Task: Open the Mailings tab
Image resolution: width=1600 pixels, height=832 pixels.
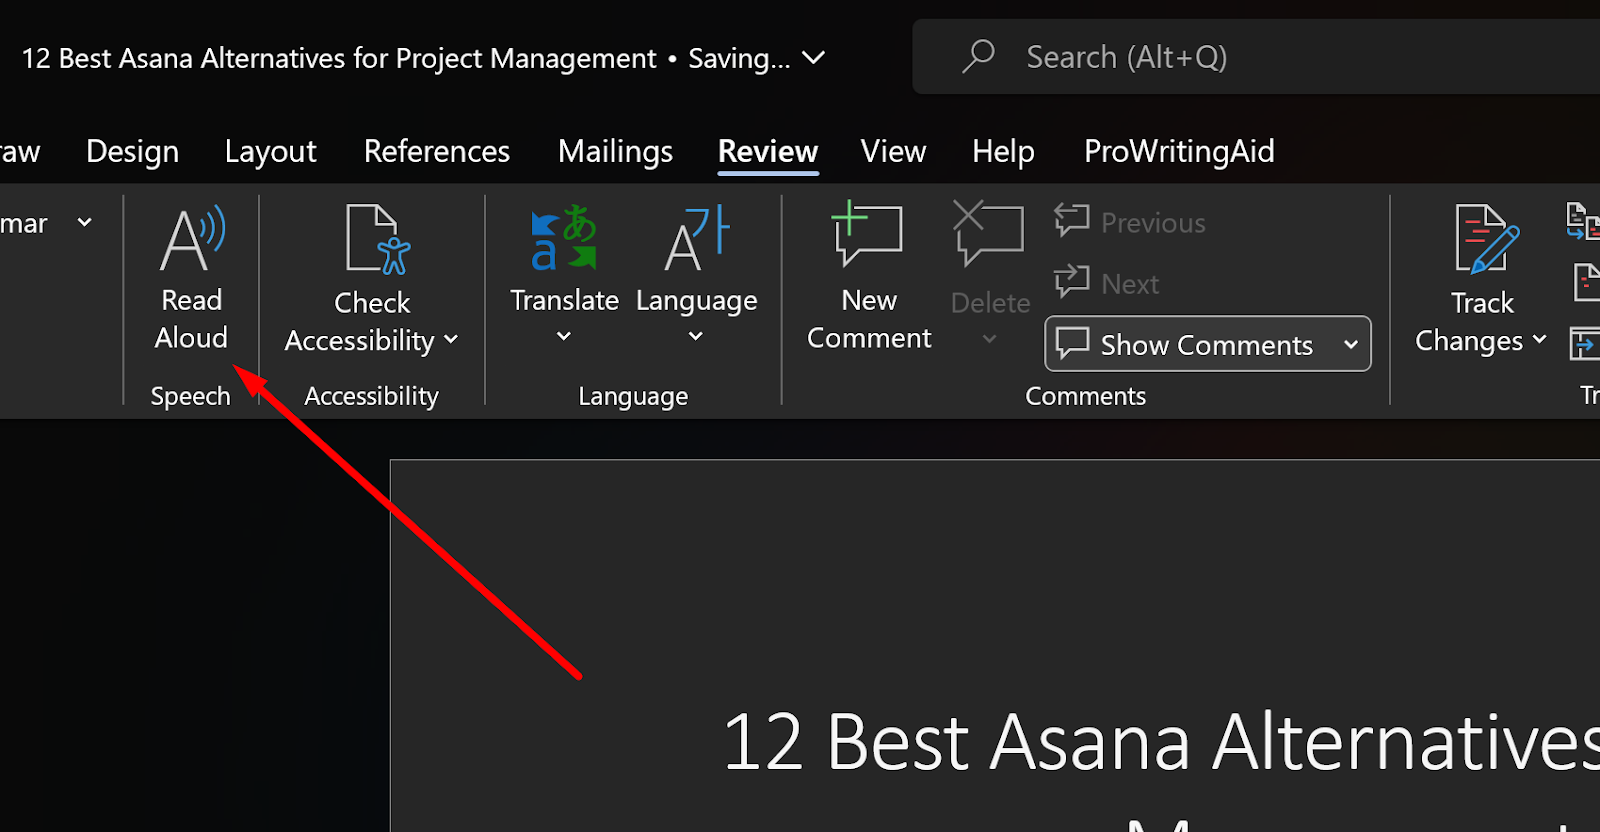Action: tap(615, 151)
